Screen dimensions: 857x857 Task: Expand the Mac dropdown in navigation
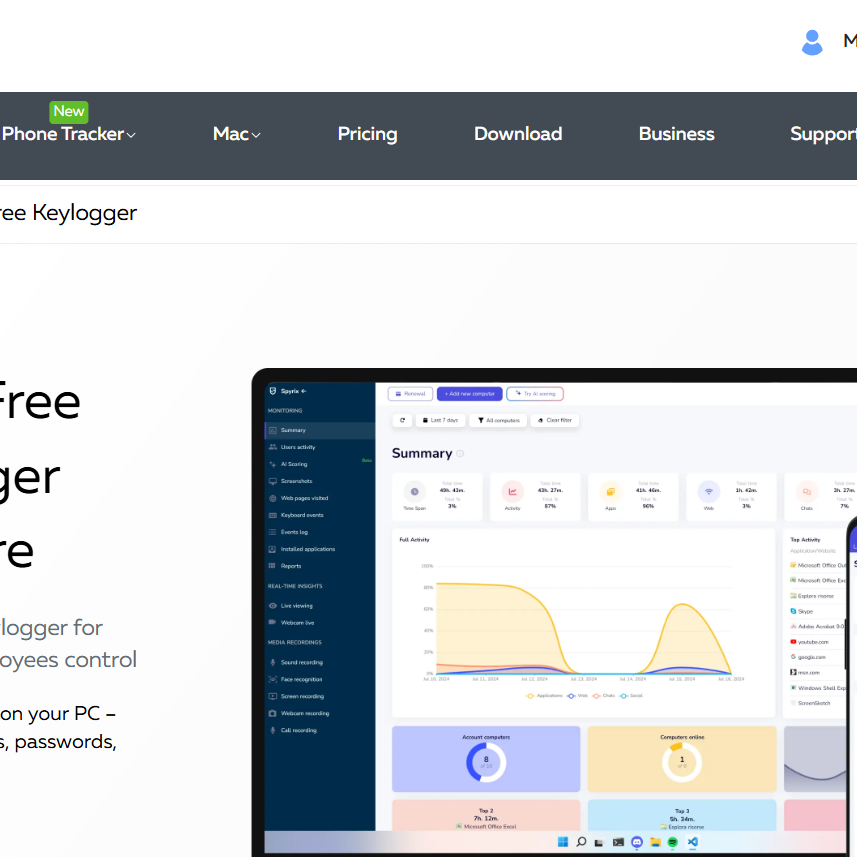237,134
